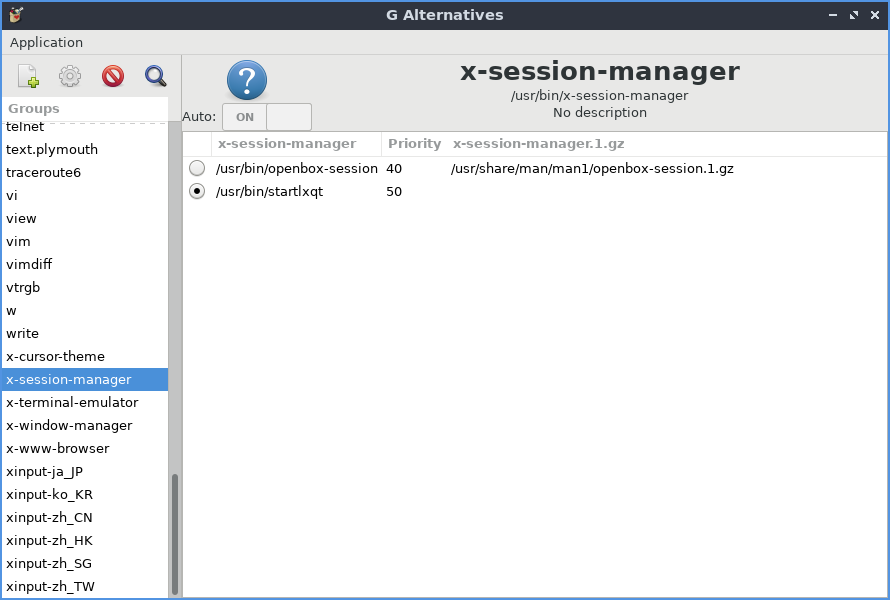The image size is (890, 600).
Task: Select the /usr/bin/startlxqt radio button
Action: click(x=197, y=191)
